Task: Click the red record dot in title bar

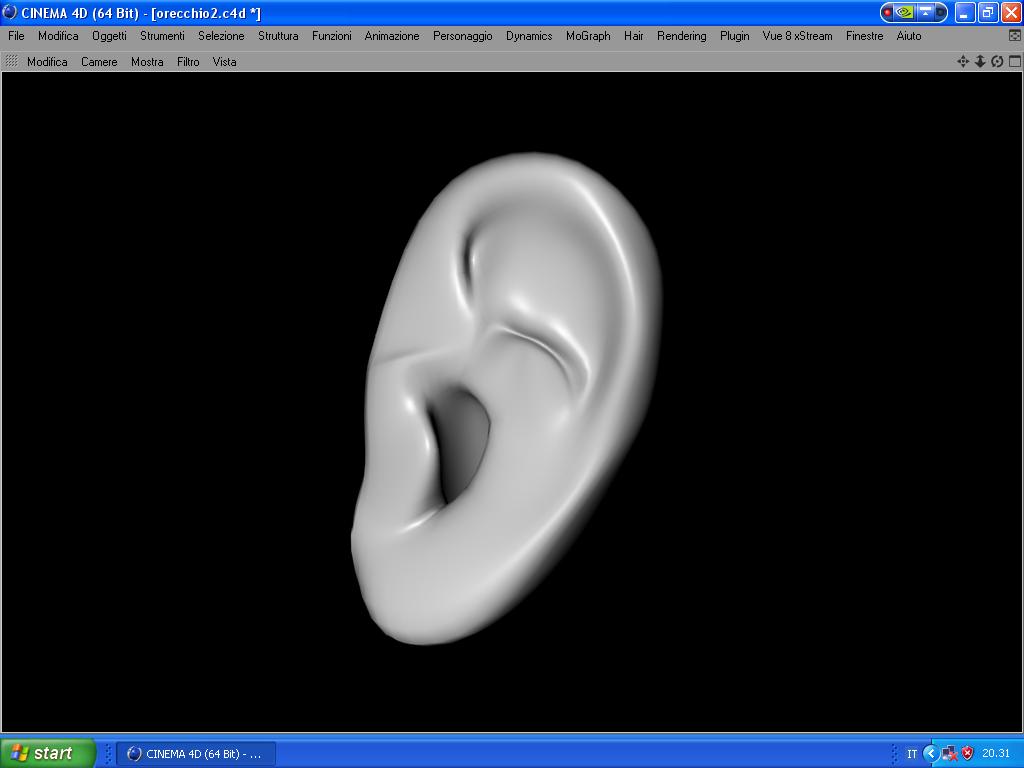Action: tap(888, 12)
